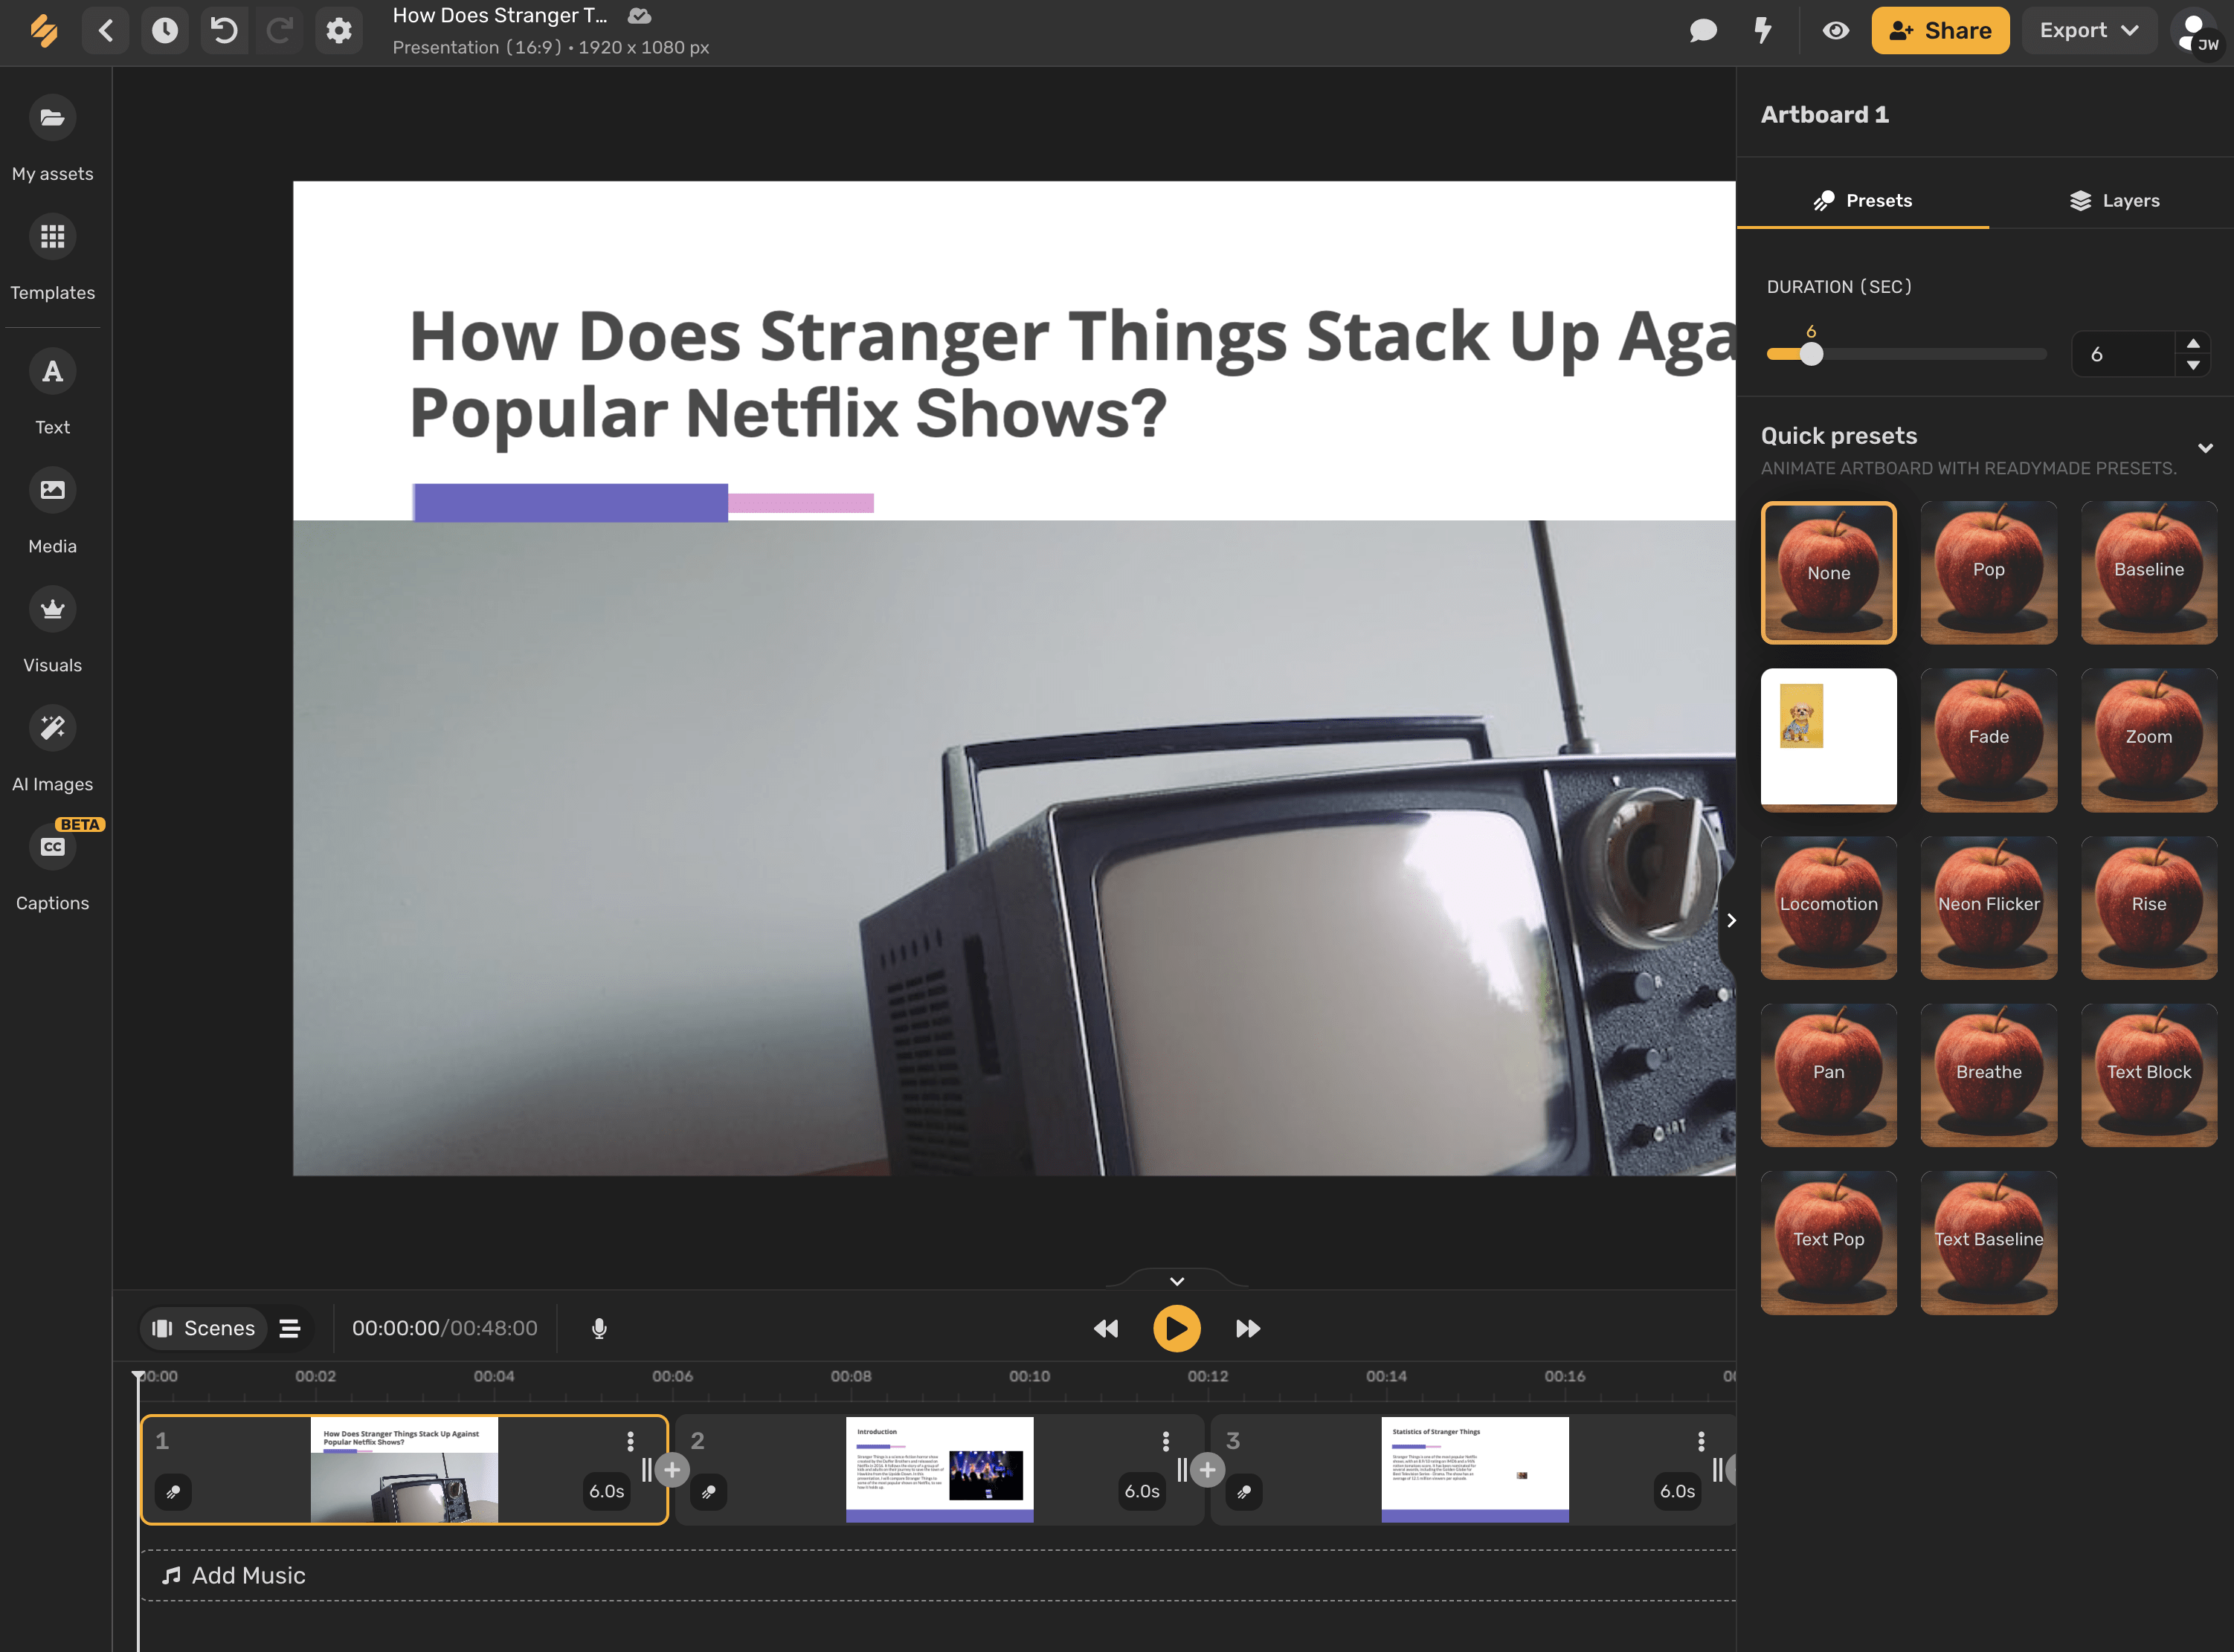This screenshot has height=1652, width=2234.
Task: Redo the last undone action
Action: (x=280, y=31)
